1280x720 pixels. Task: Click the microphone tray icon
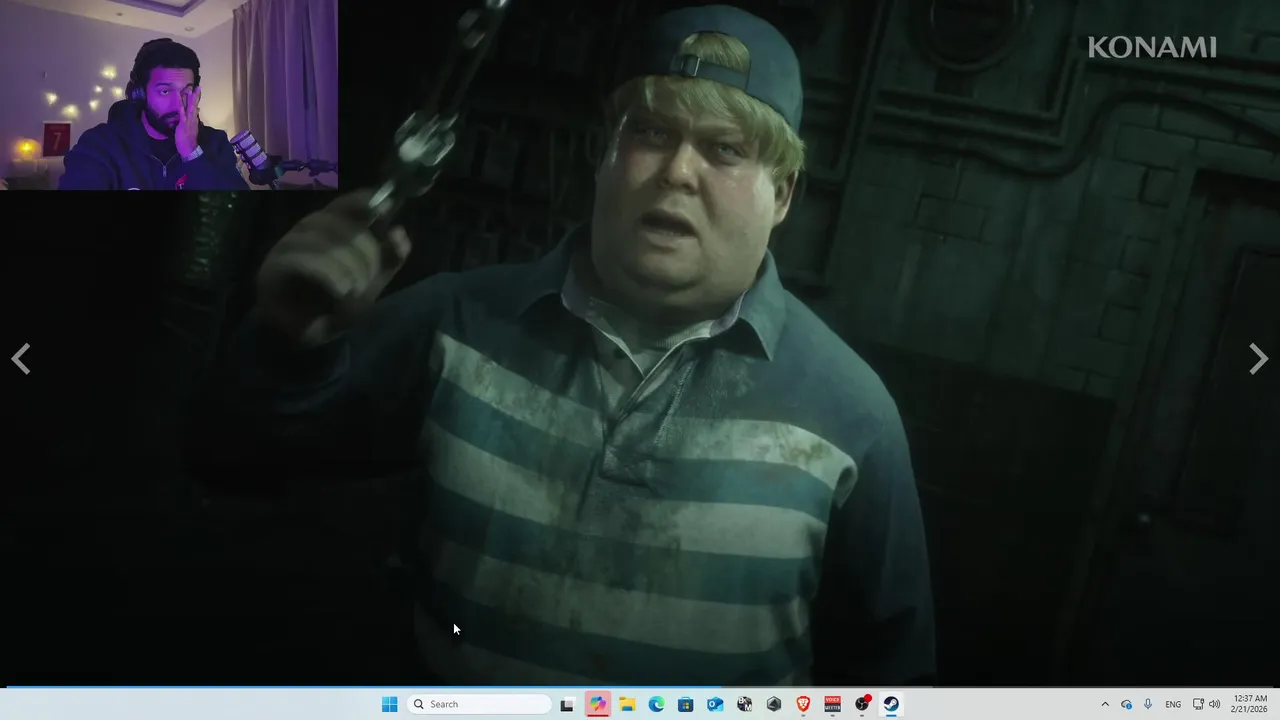click(1148, 704)
